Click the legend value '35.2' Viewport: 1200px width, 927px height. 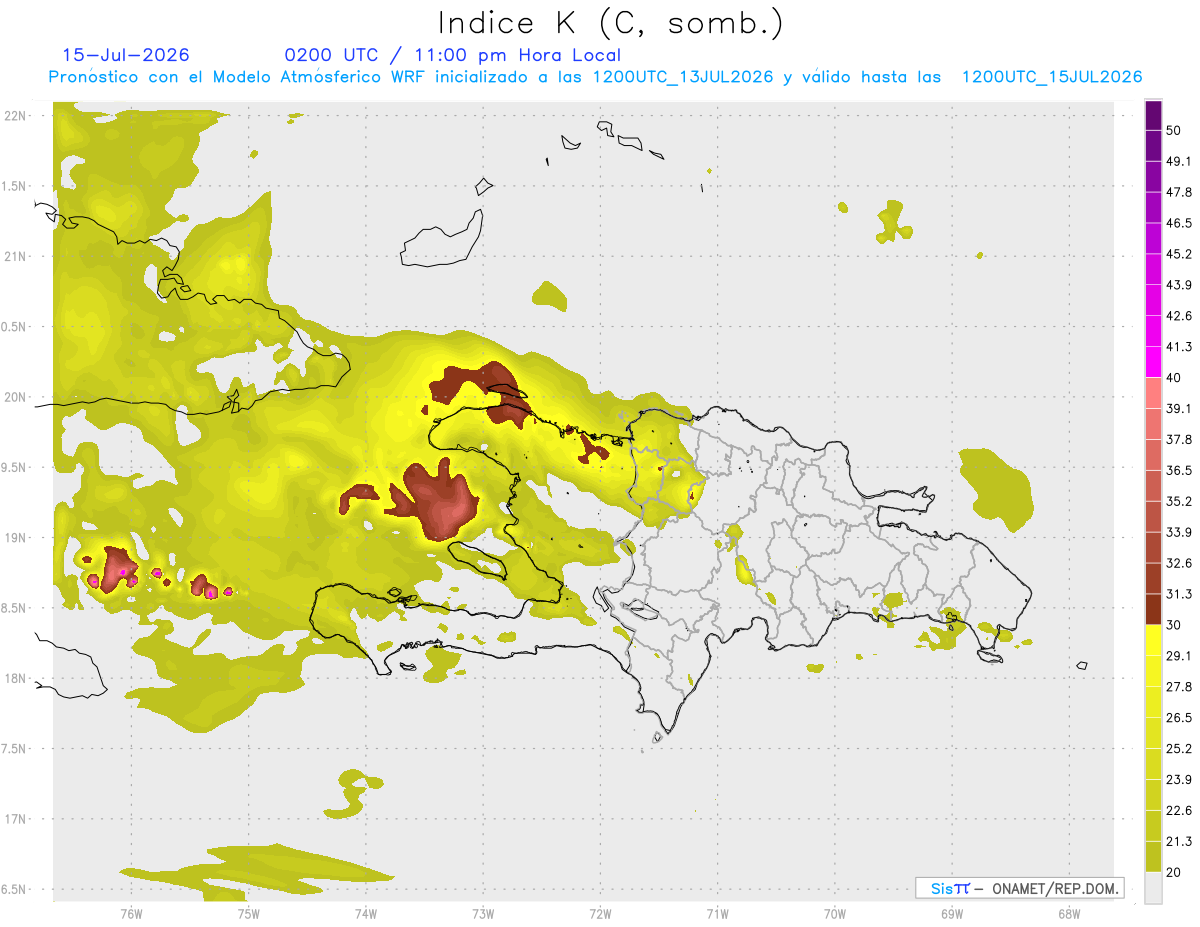coord(1179,502)
